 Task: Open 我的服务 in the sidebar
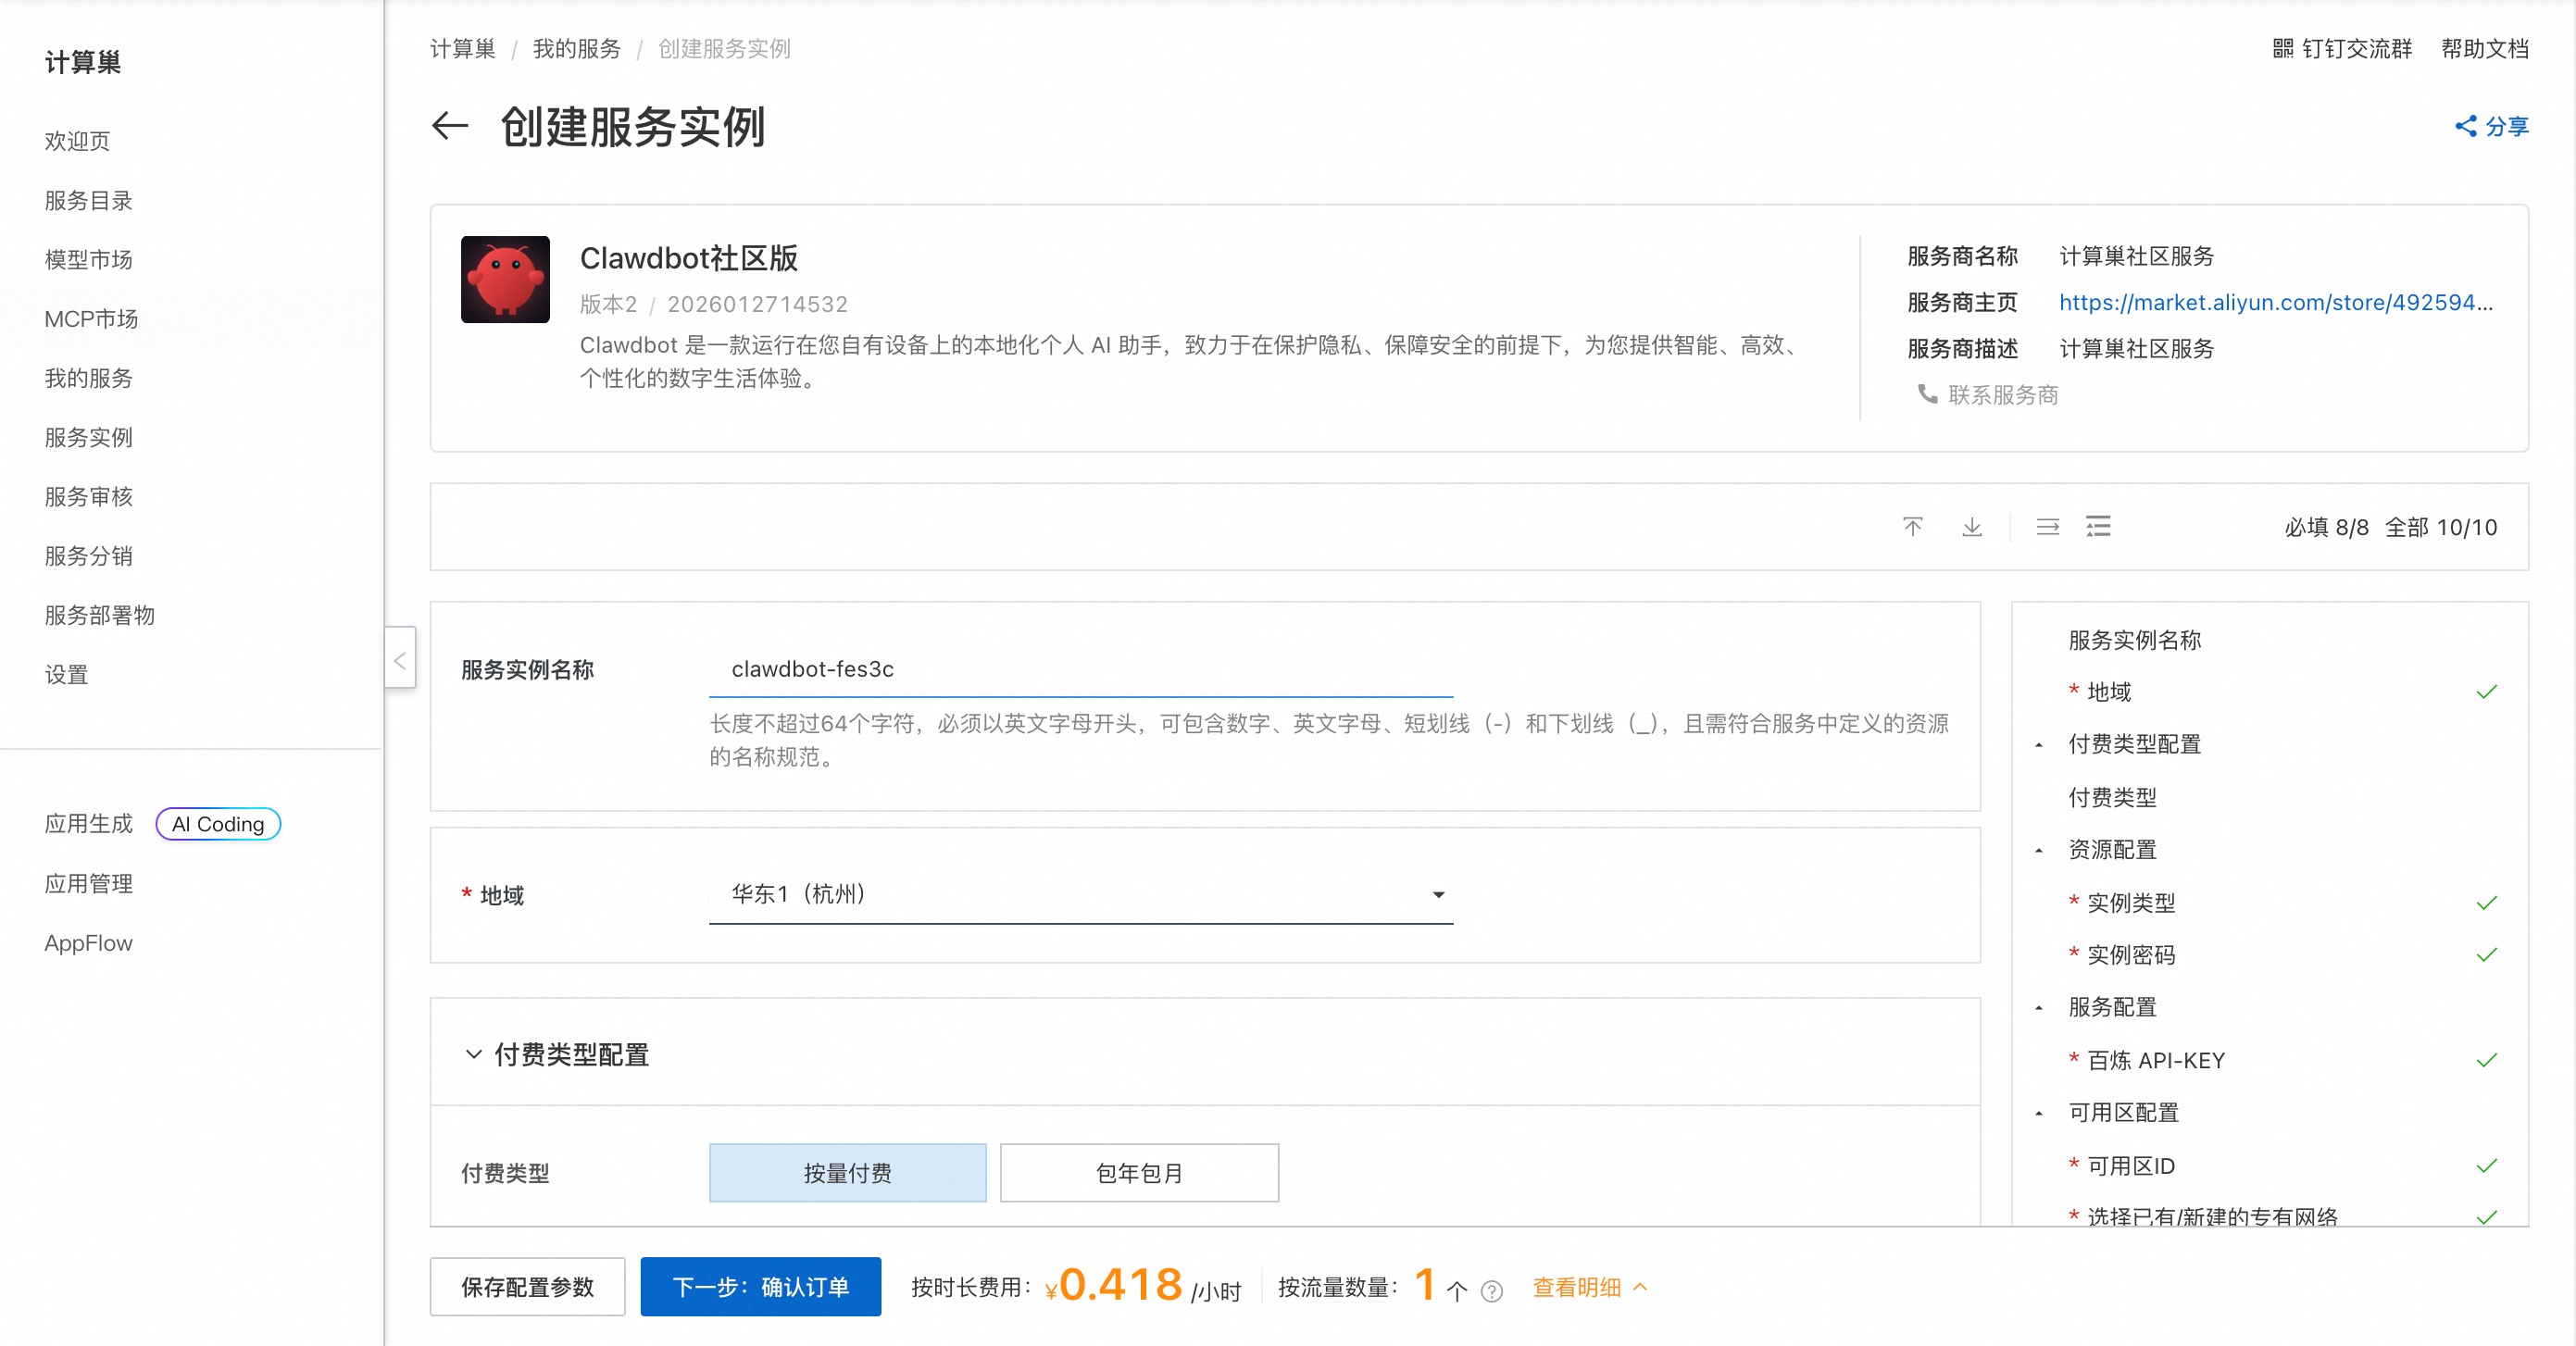[88, 378]
